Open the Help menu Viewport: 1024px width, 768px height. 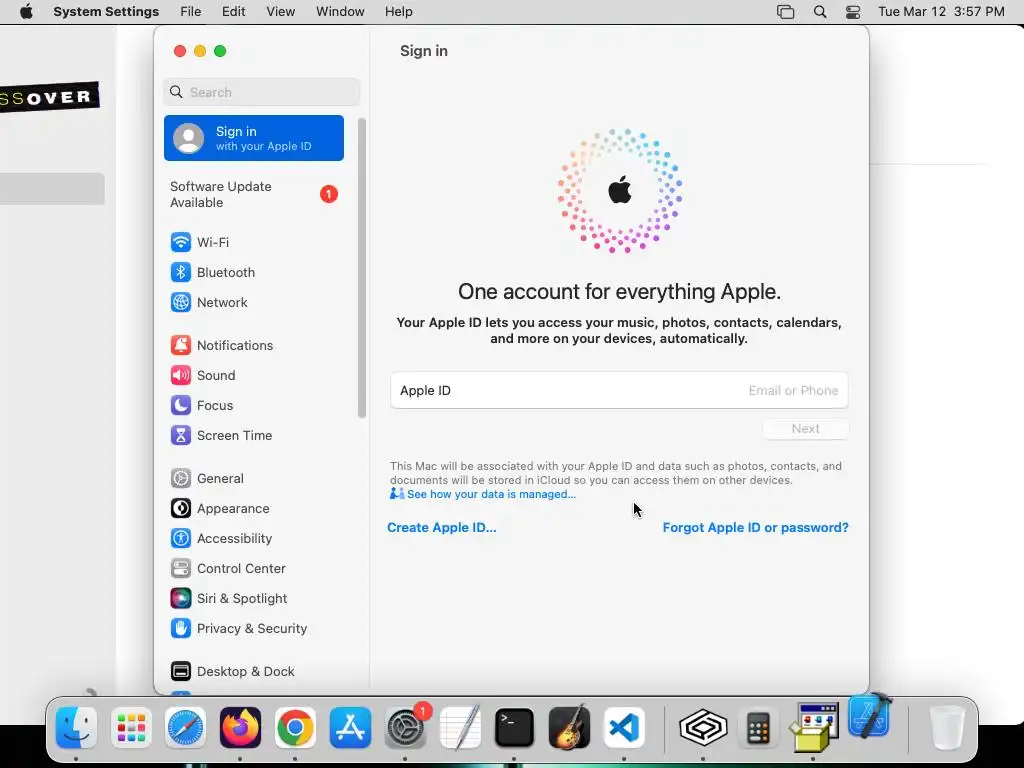click(x=398, y=12)
